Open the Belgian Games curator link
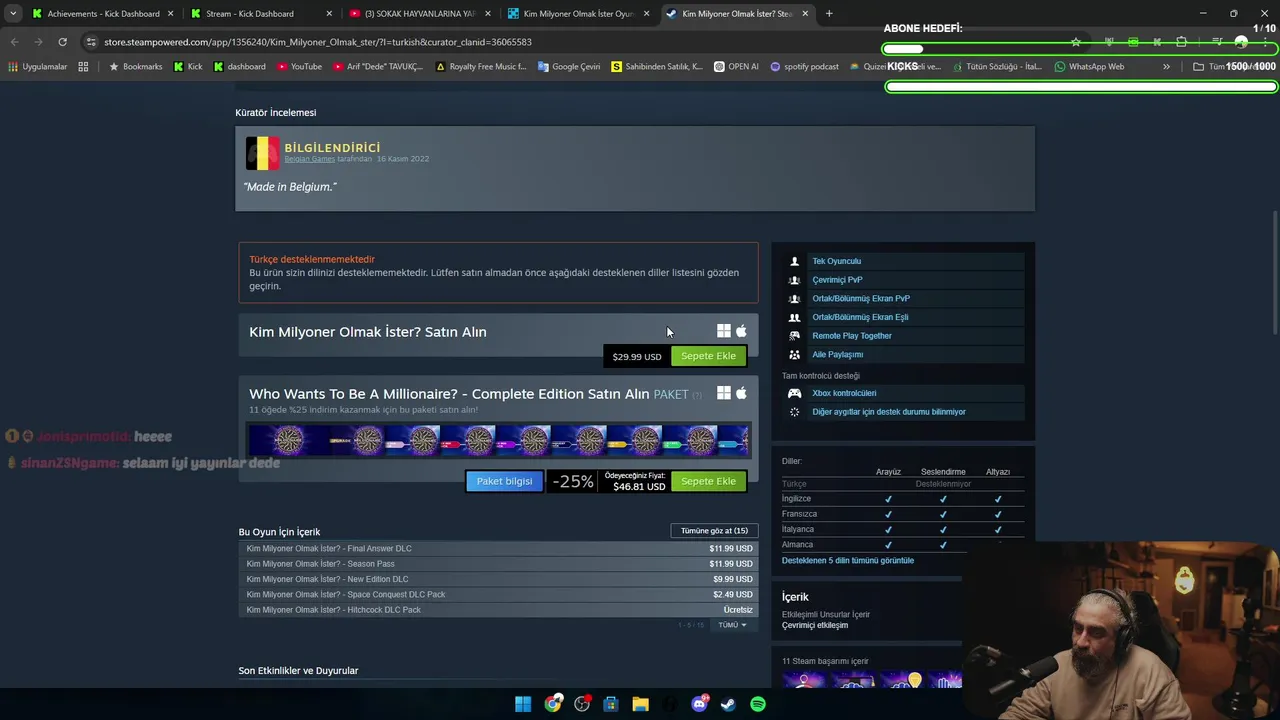1280x720 pixels. click(x=309, y=159)
